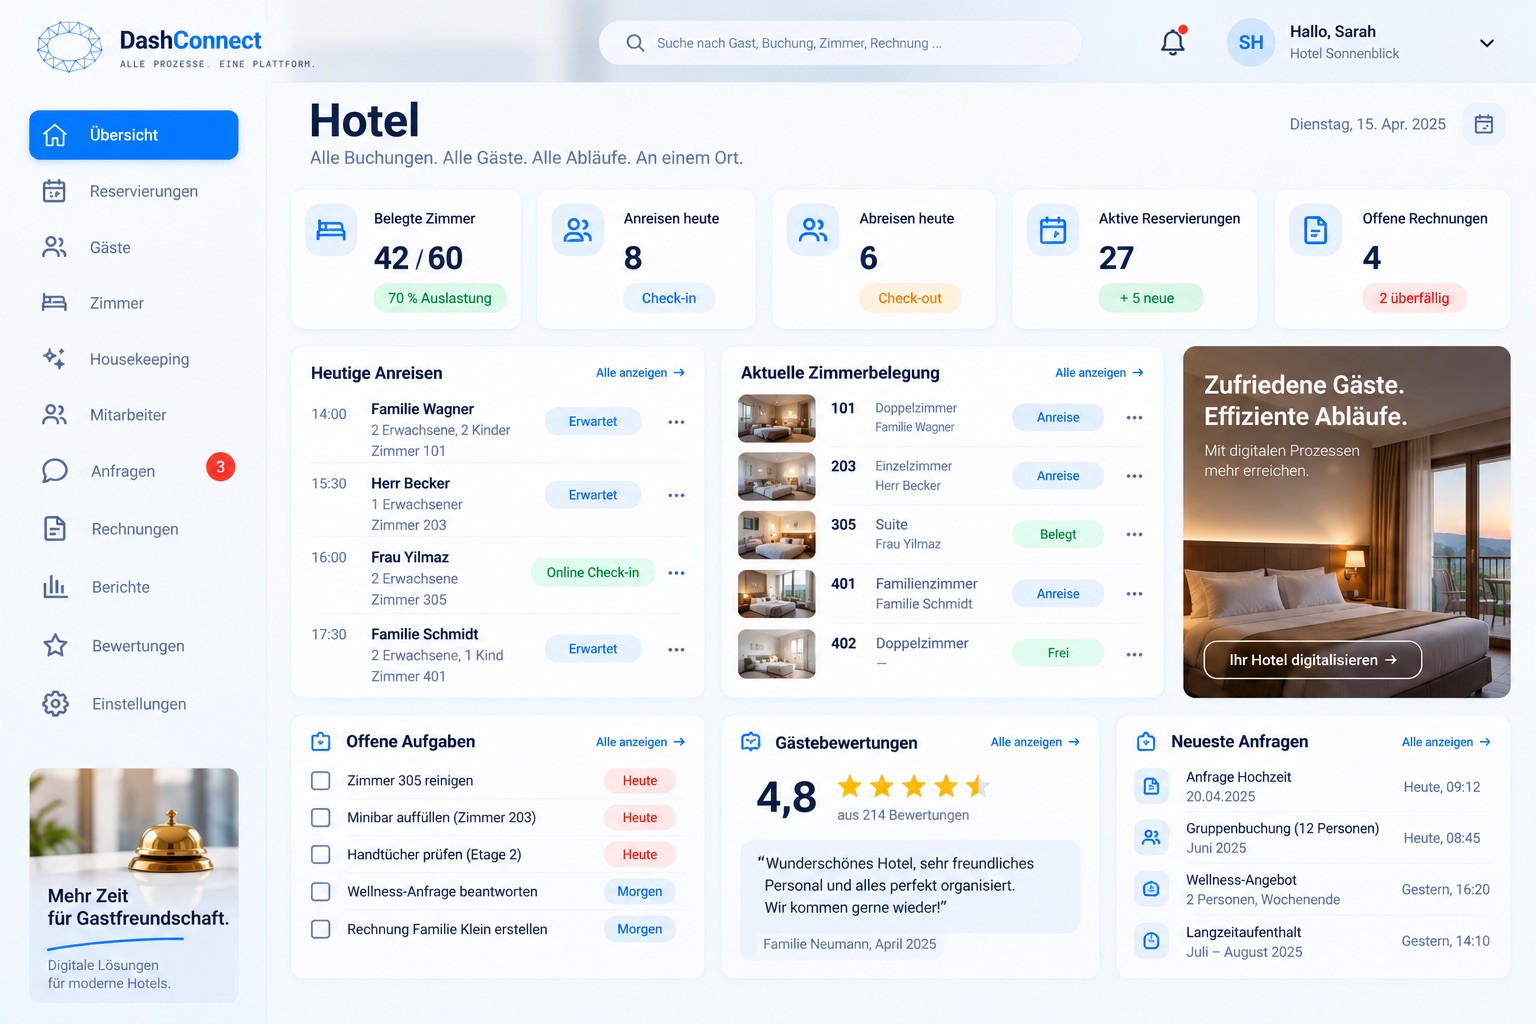The height and width of the screenshot is (1024, 1536).
Task: Open the Berichte sidebar item
Action: (134, 587)
